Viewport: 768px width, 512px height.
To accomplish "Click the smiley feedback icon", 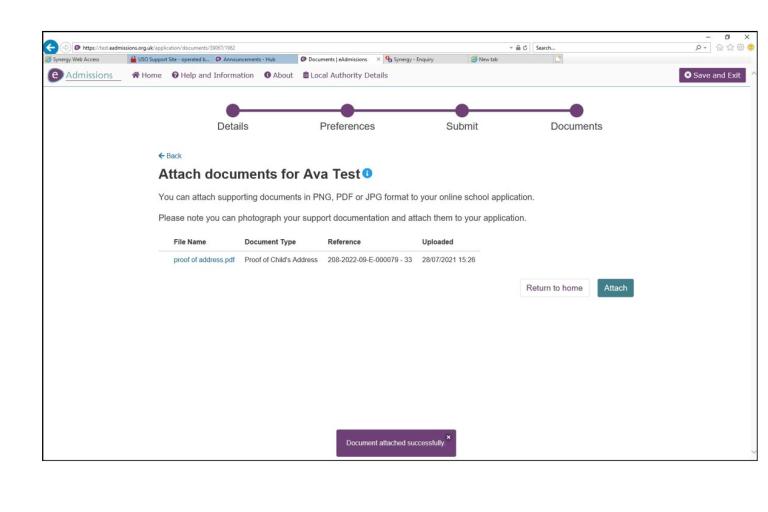I will point(751,48).
